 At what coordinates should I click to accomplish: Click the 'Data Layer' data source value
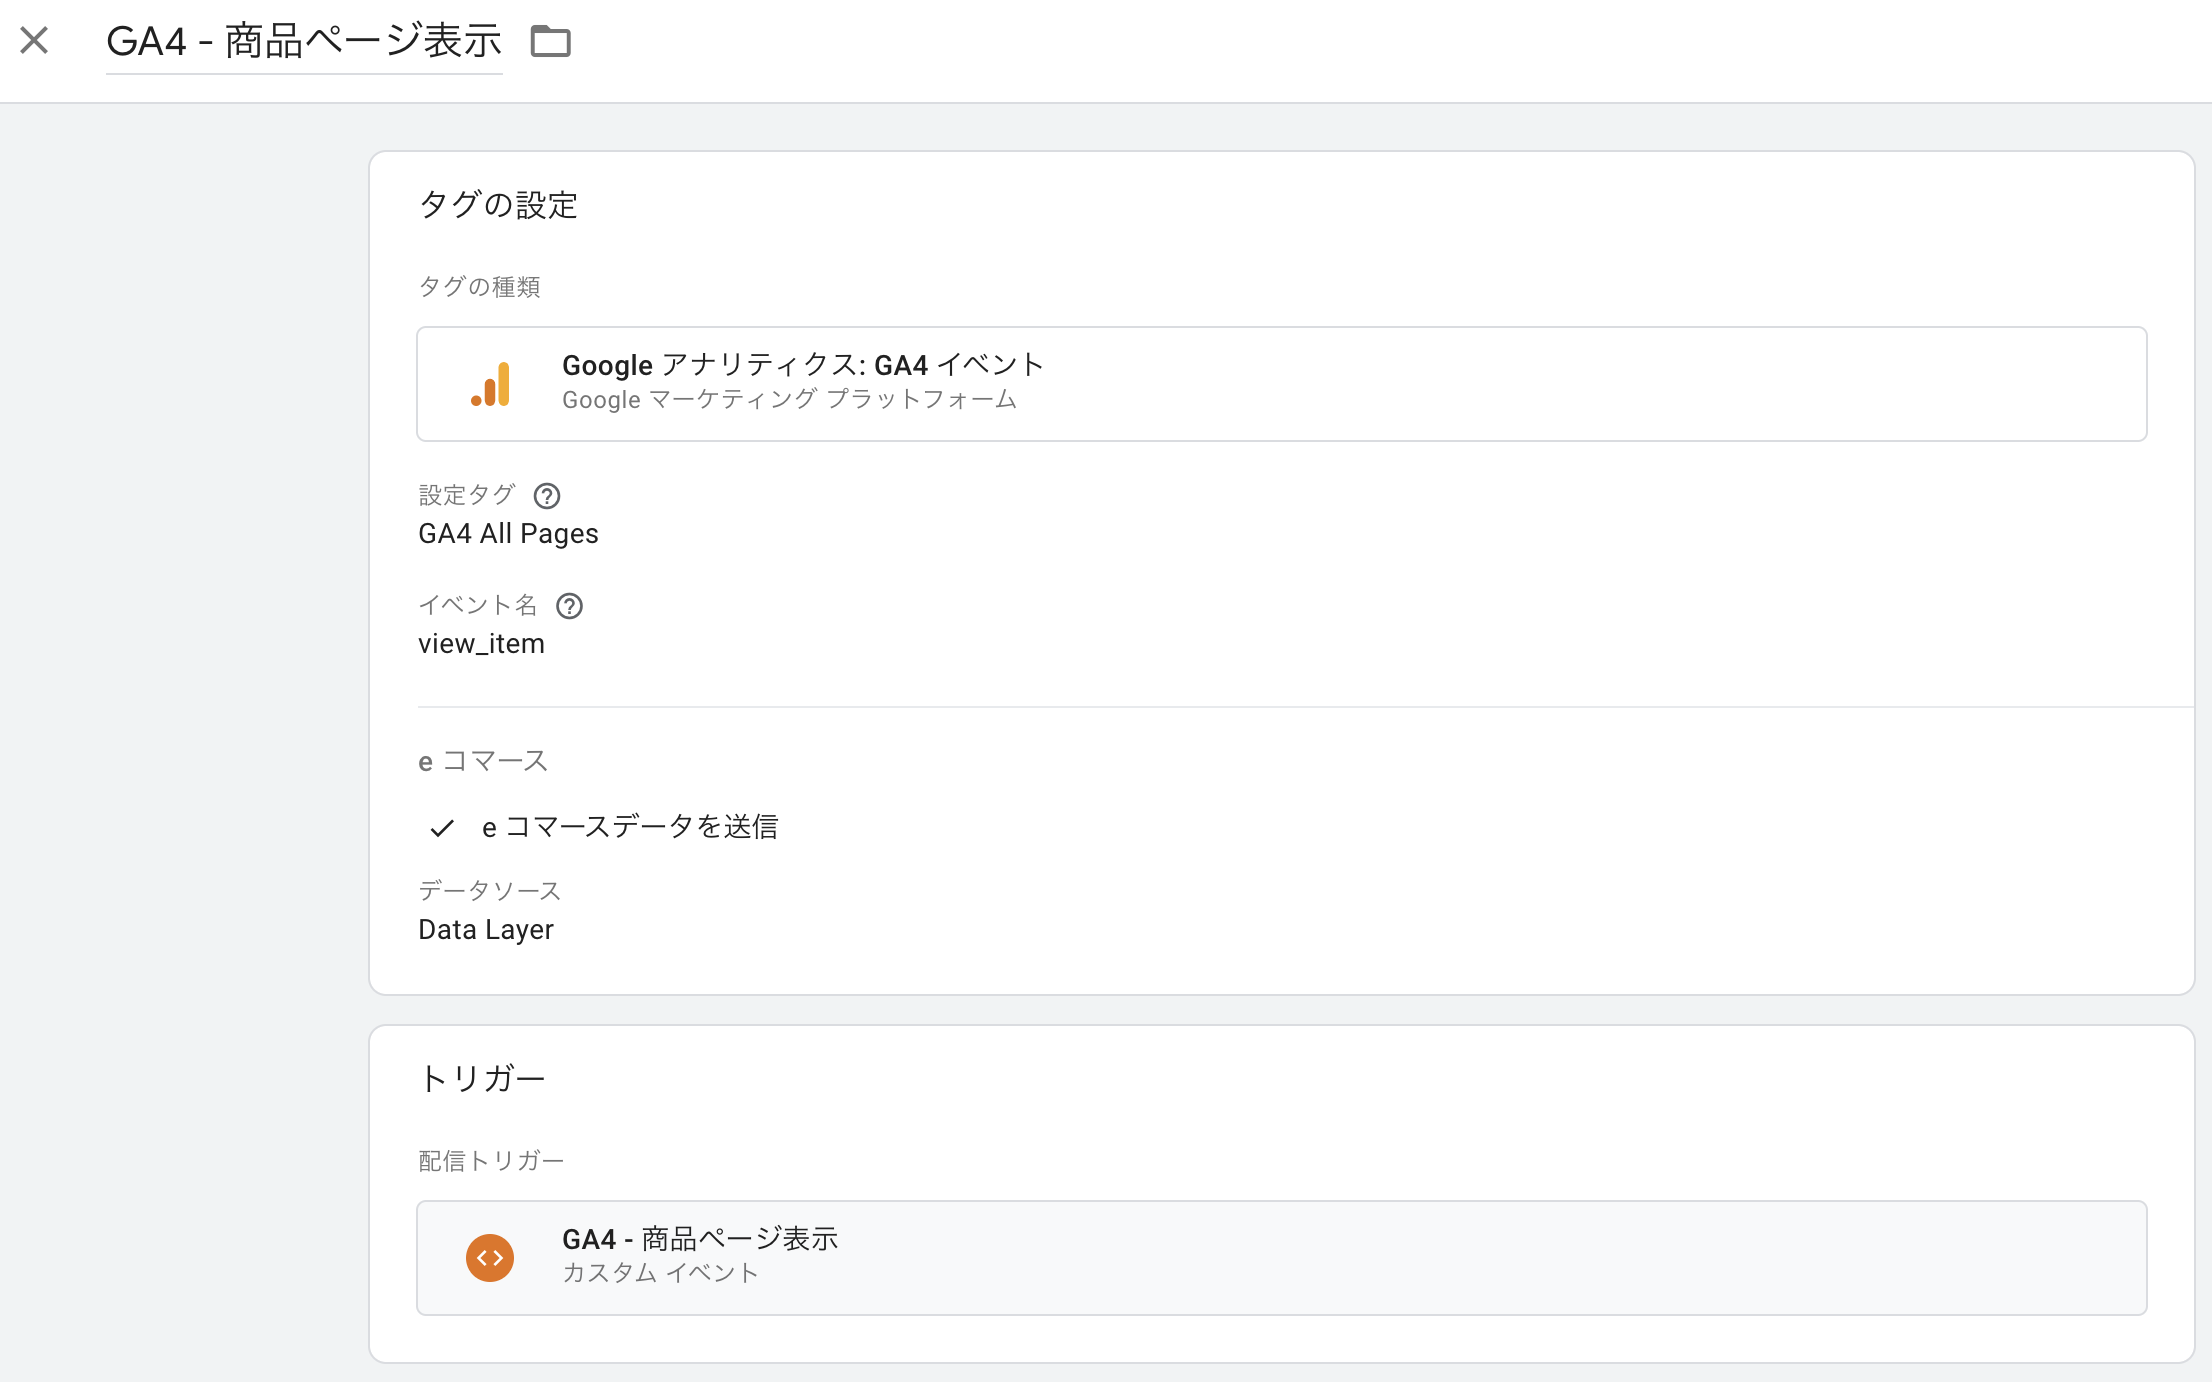pyautogui.click(x=485, y=930)
